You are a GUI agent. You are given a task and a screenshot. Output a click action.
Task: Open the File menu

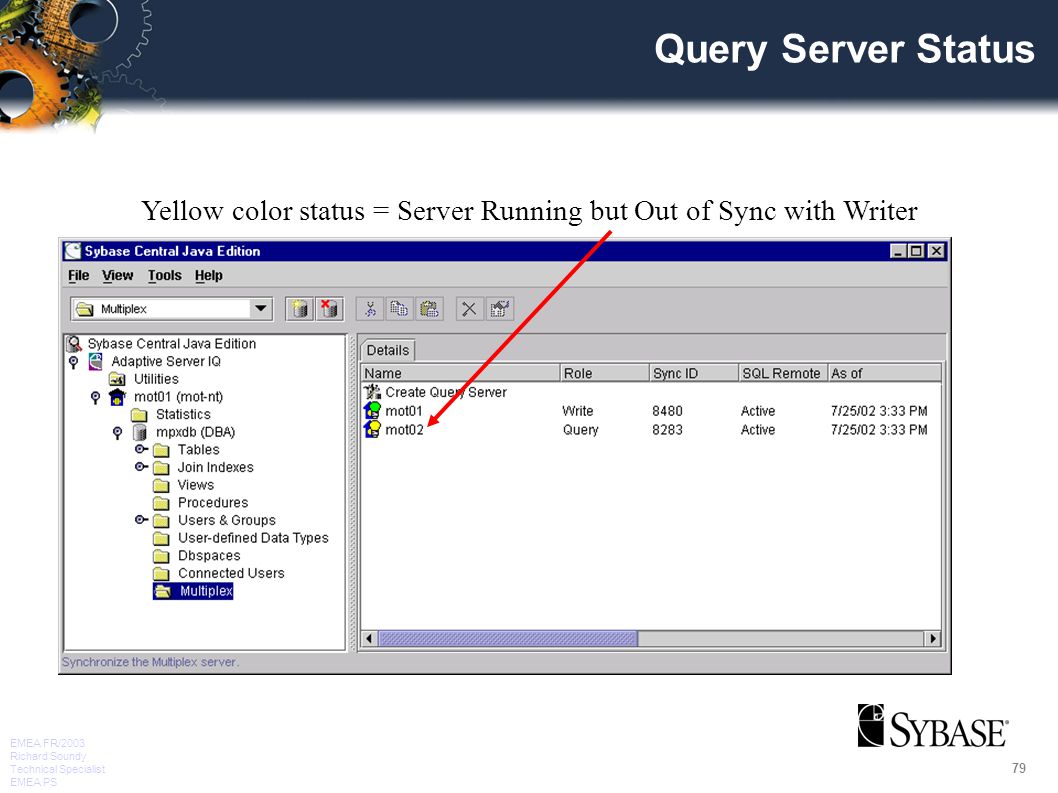78,275
